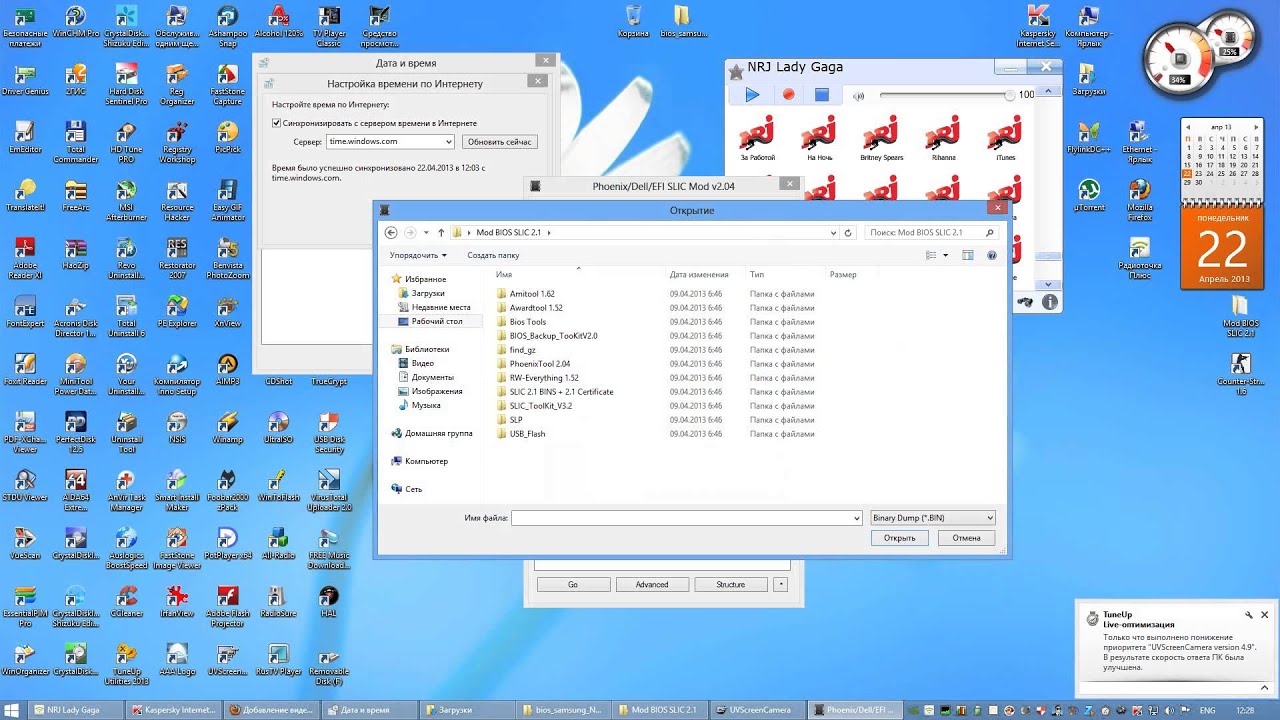Select the NRJ Britney Spears station
The width and height of the screenshot is (1280, 720).
[x=881, y=138]
